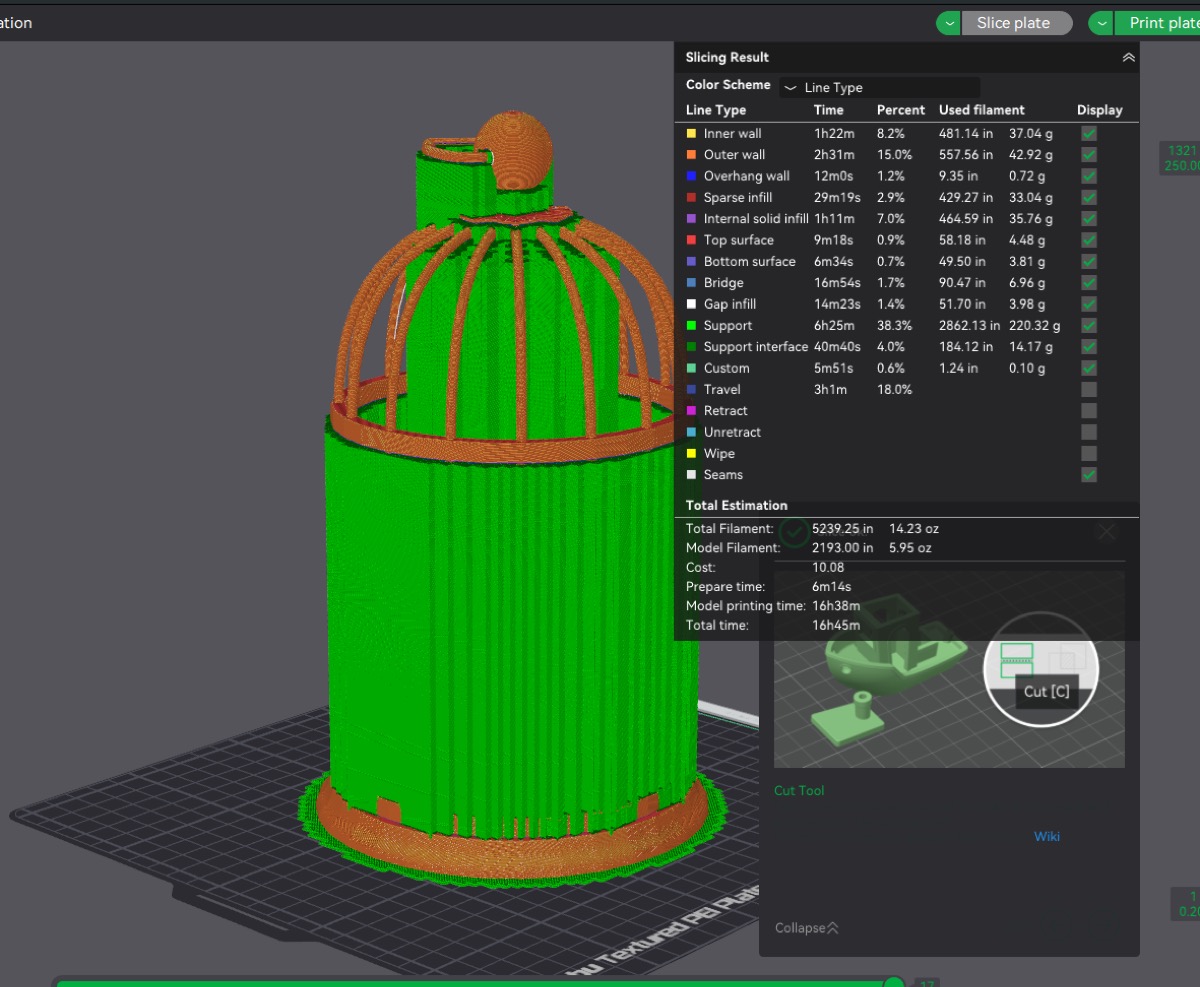Enable Unretract display checkbox
The width and height of the screenshot is (1200, 987).
[1089, 432]
